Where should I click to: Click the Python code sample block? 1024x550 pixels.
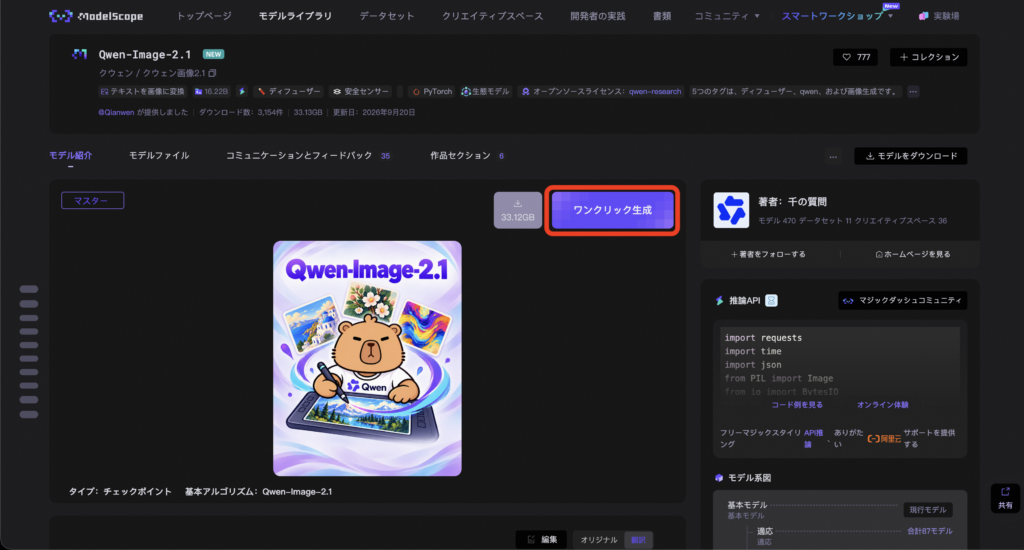(839, 363)
